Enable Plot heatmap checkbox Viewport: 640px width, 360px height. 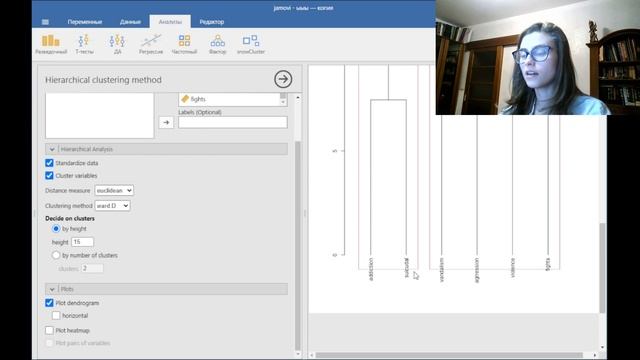pyautogui.click(x=49, y=330)
